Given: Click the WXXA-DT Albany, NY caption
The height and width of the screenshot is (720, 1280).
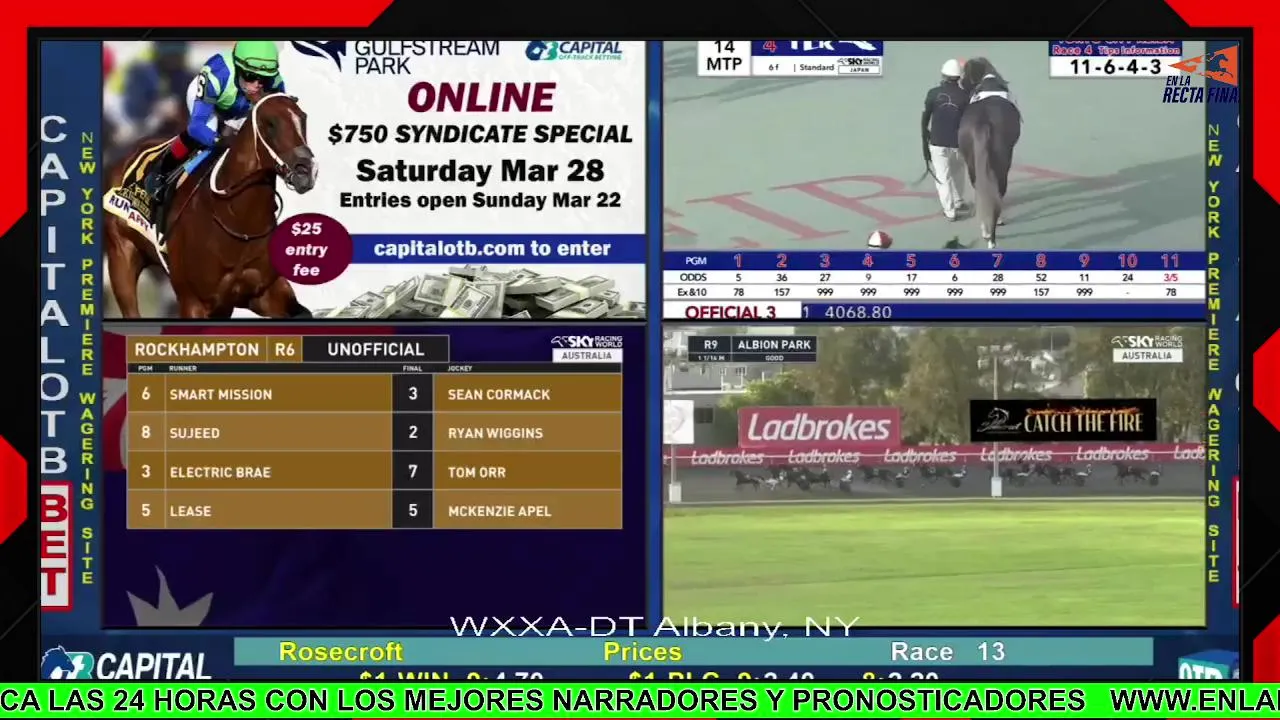Looking at the screenshot, I should 655,627.
